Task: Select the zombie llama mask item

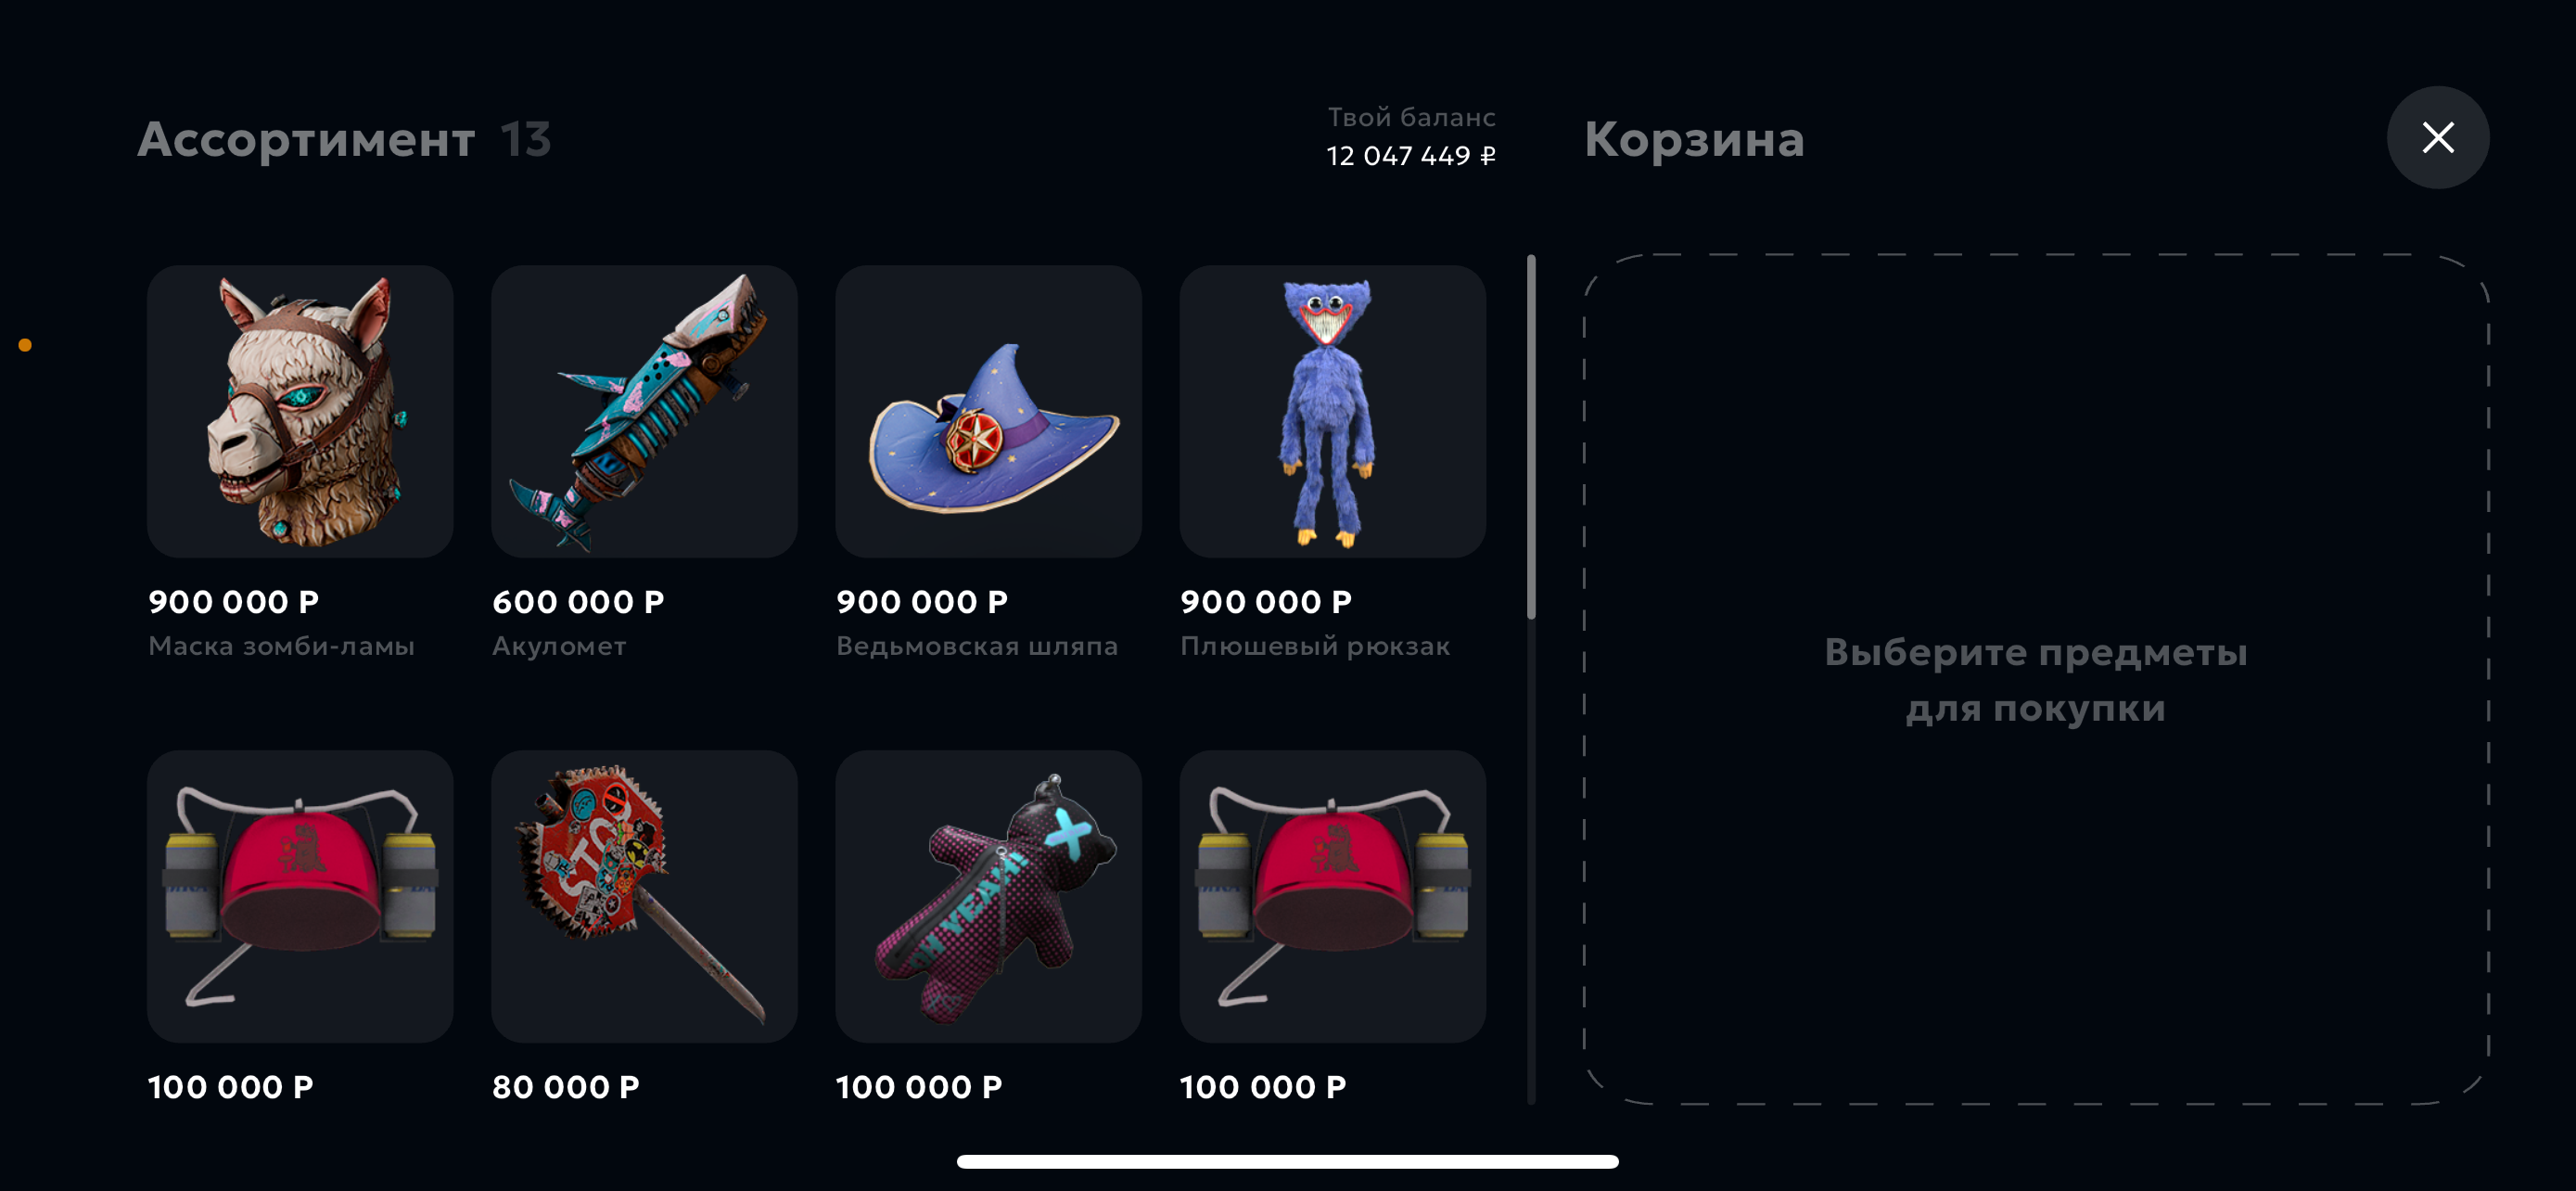Action: [300, 411]
